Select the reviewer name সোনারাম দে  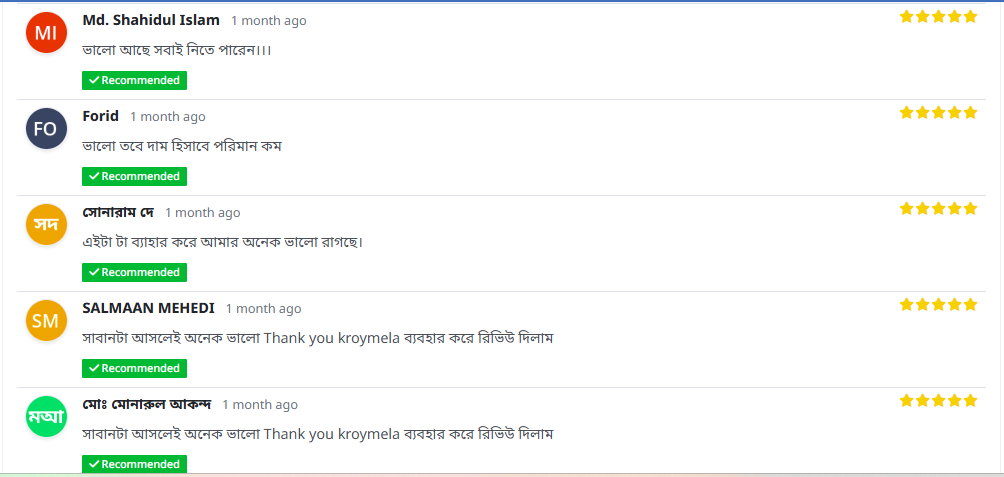point(118,212)
